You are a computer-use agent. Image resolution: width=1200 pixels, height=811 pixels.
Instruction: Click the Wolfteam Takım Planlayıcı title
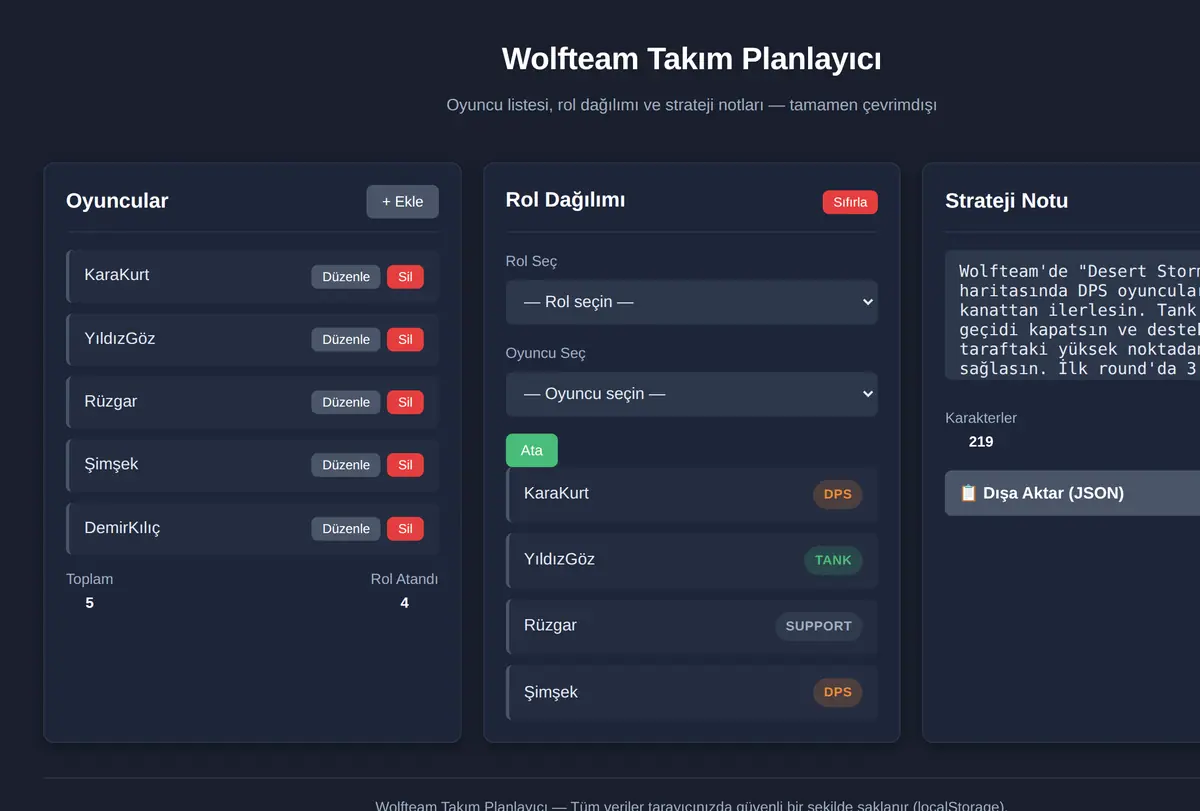tap(692, 59)
